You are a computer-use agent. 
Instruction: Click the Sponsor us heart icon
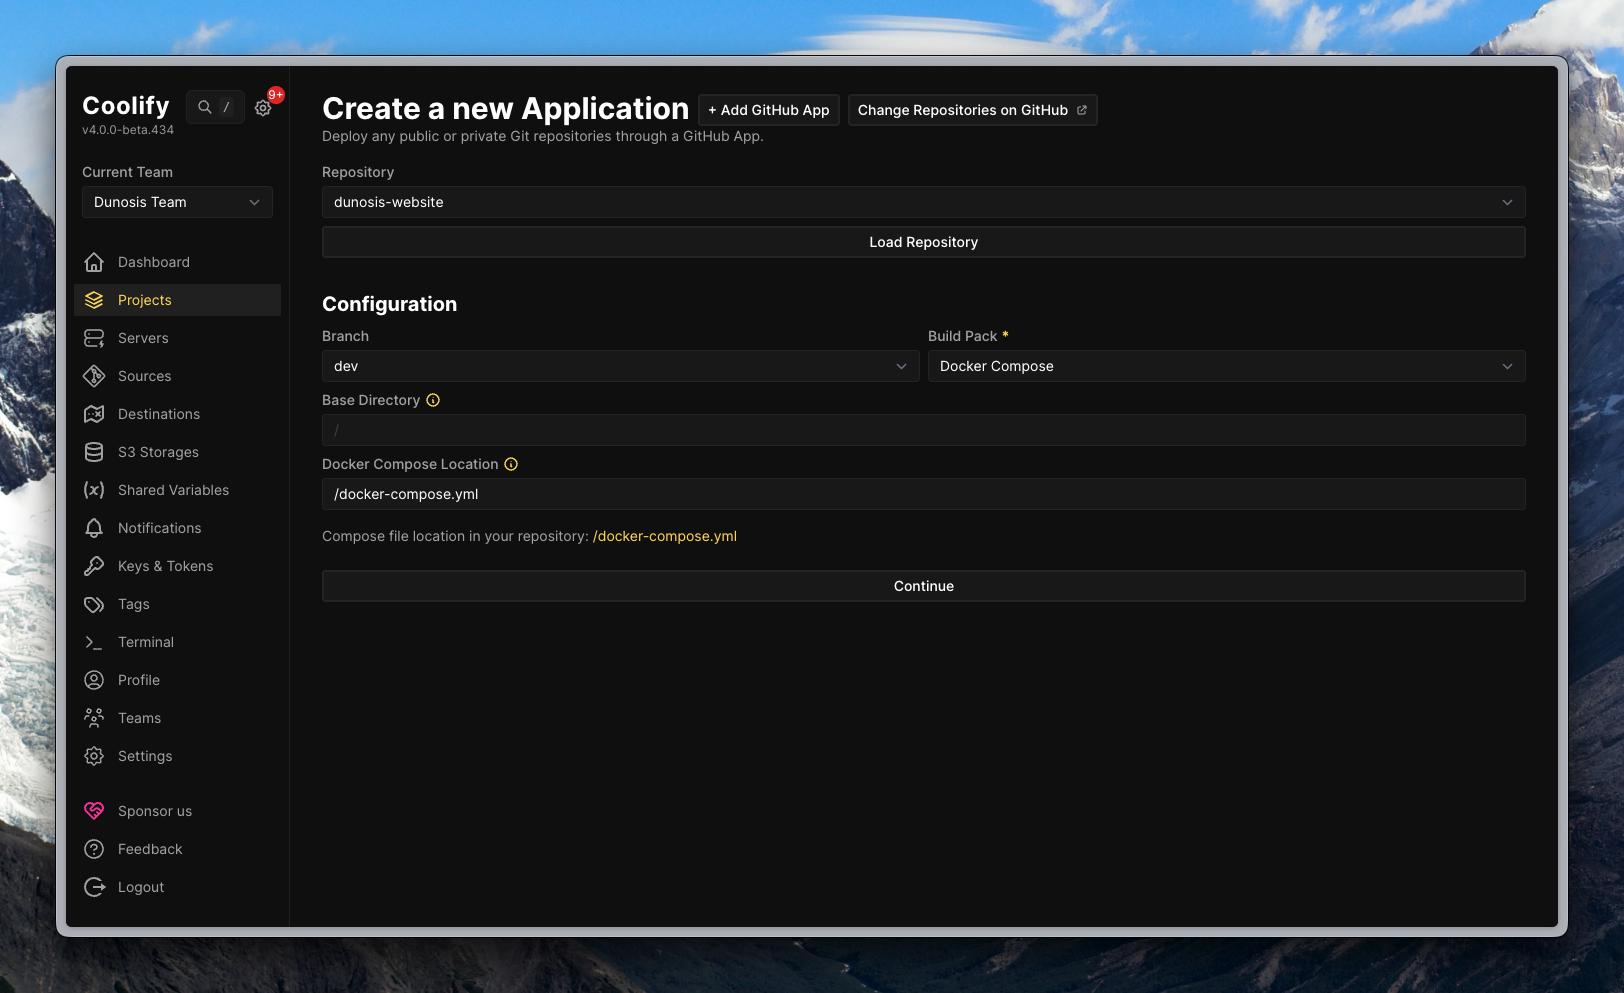pyautogui.click(x=94, y=811)
